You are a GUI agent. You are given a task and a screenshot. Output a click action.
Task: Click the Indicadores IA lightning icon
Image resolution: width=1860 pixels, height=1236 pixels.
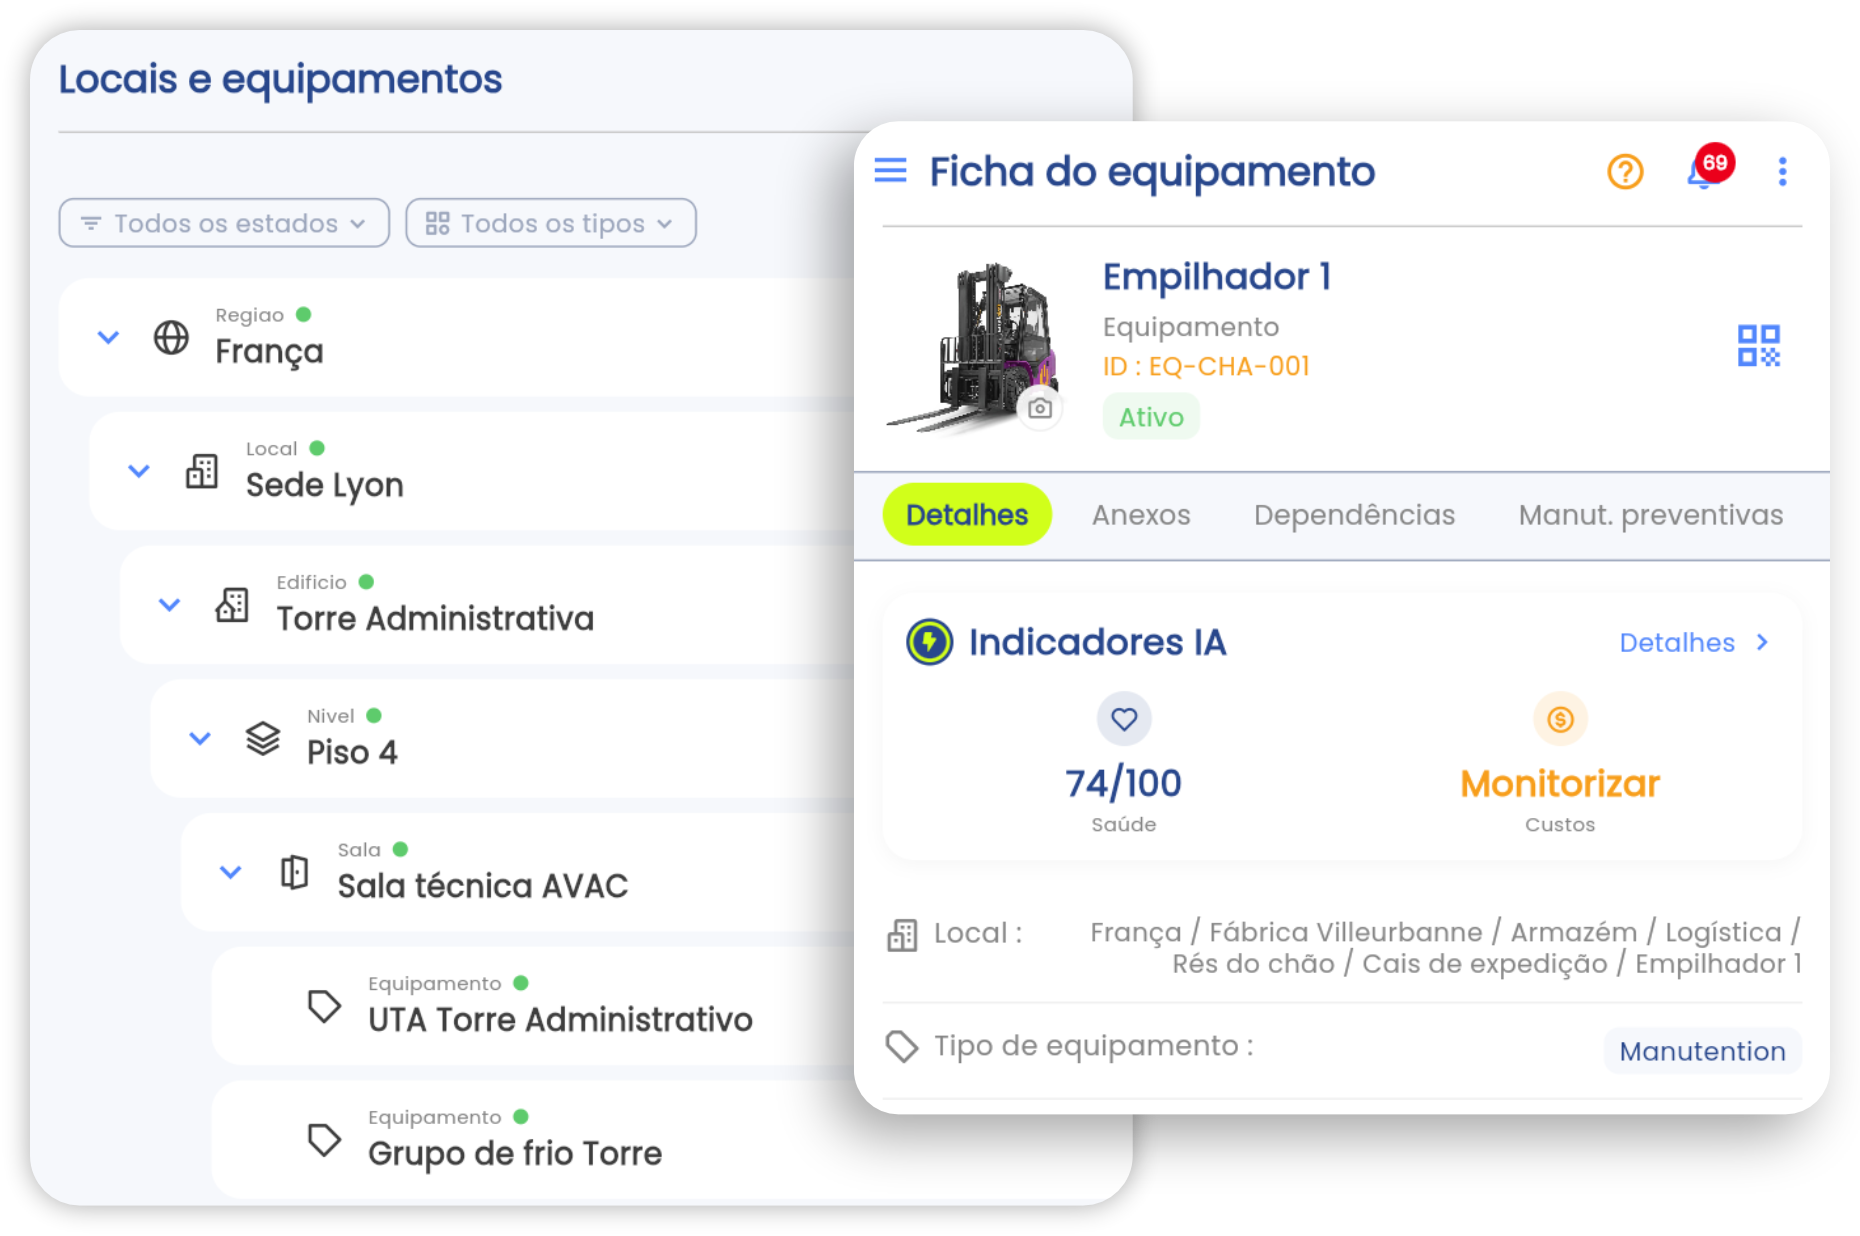click(x=929, y=642)
